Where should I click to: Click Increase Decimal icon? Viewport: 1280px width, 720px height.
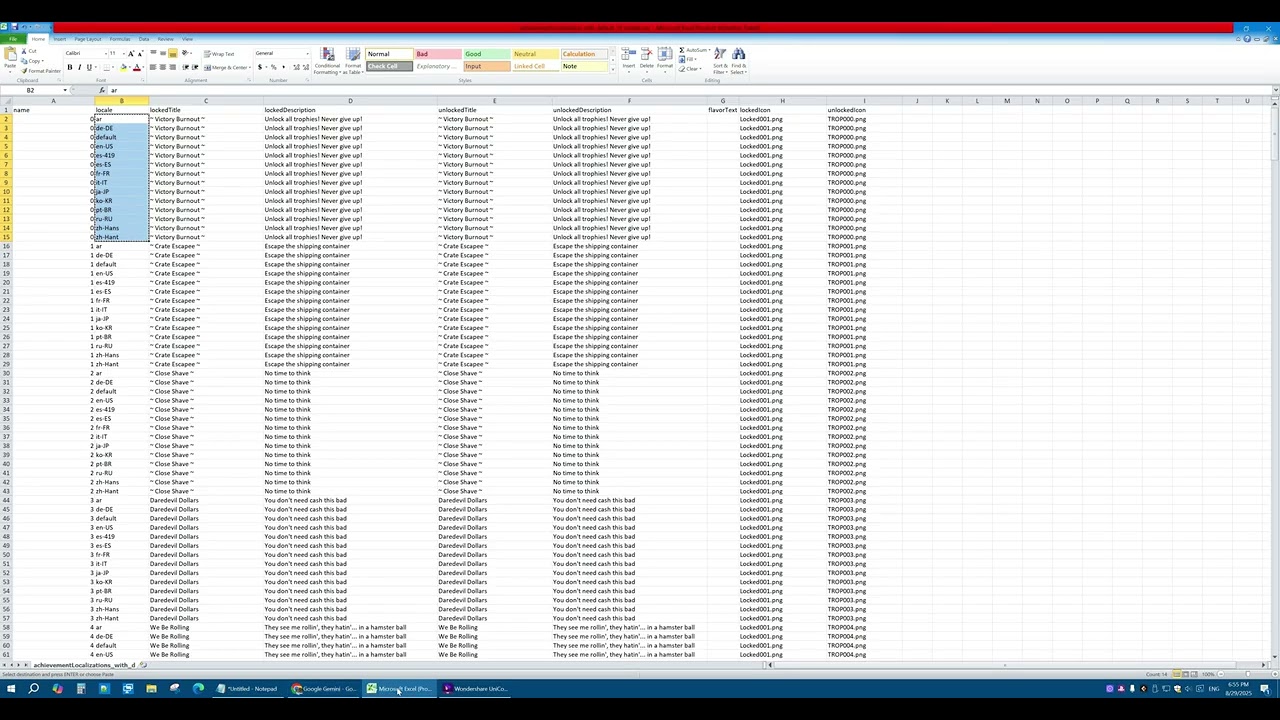click(296, 67)
